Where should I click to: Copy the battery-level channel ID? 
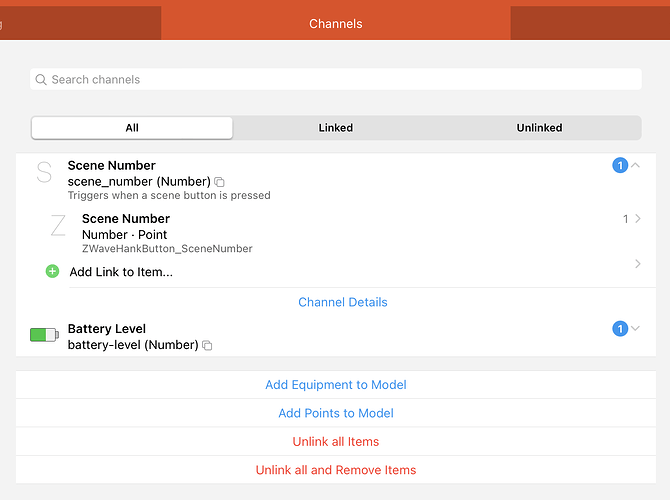pos(207,346)
